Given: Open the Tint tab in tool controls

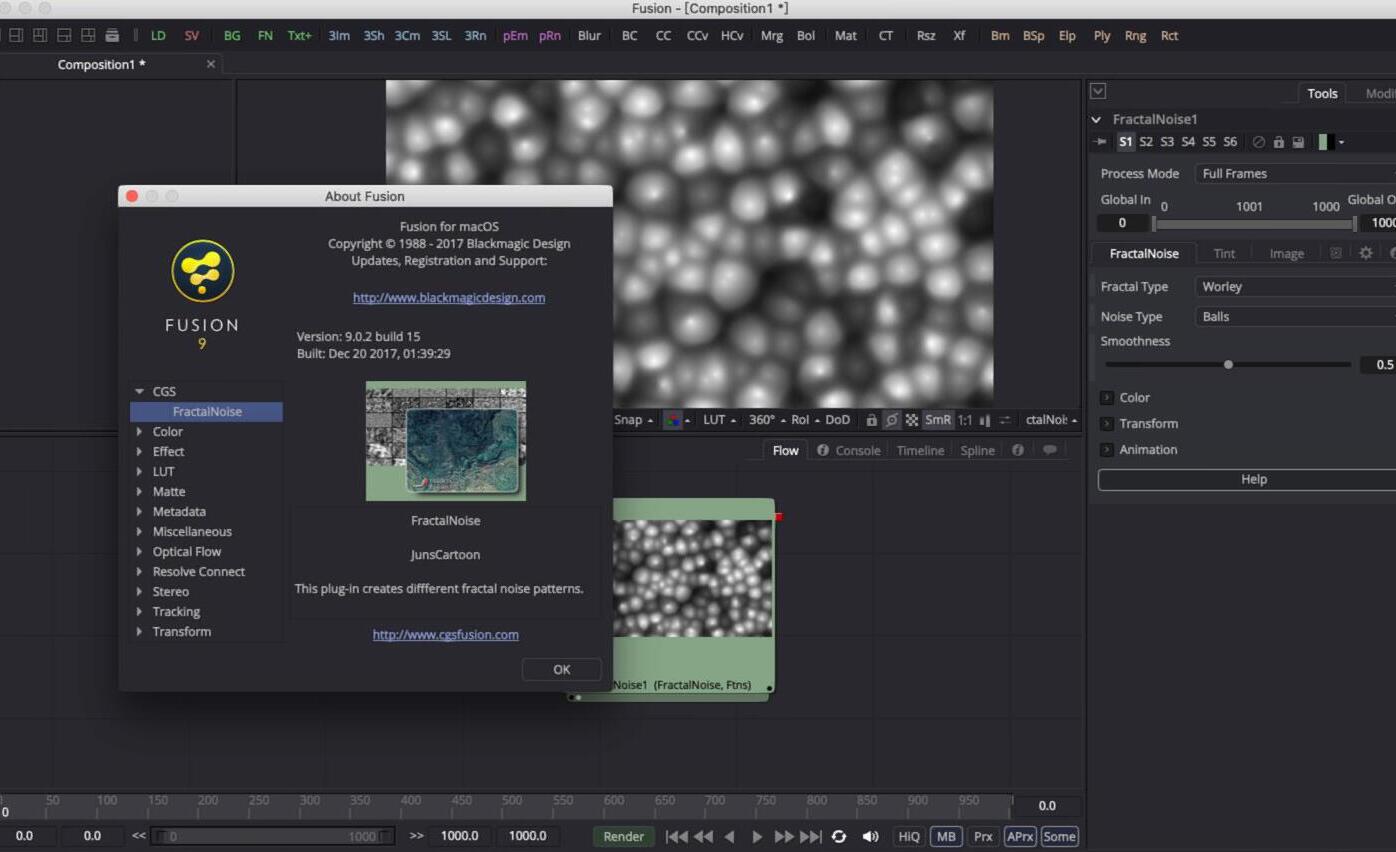Looking at the screenshot, I should pyautogui.click(x=1224, y=253).
